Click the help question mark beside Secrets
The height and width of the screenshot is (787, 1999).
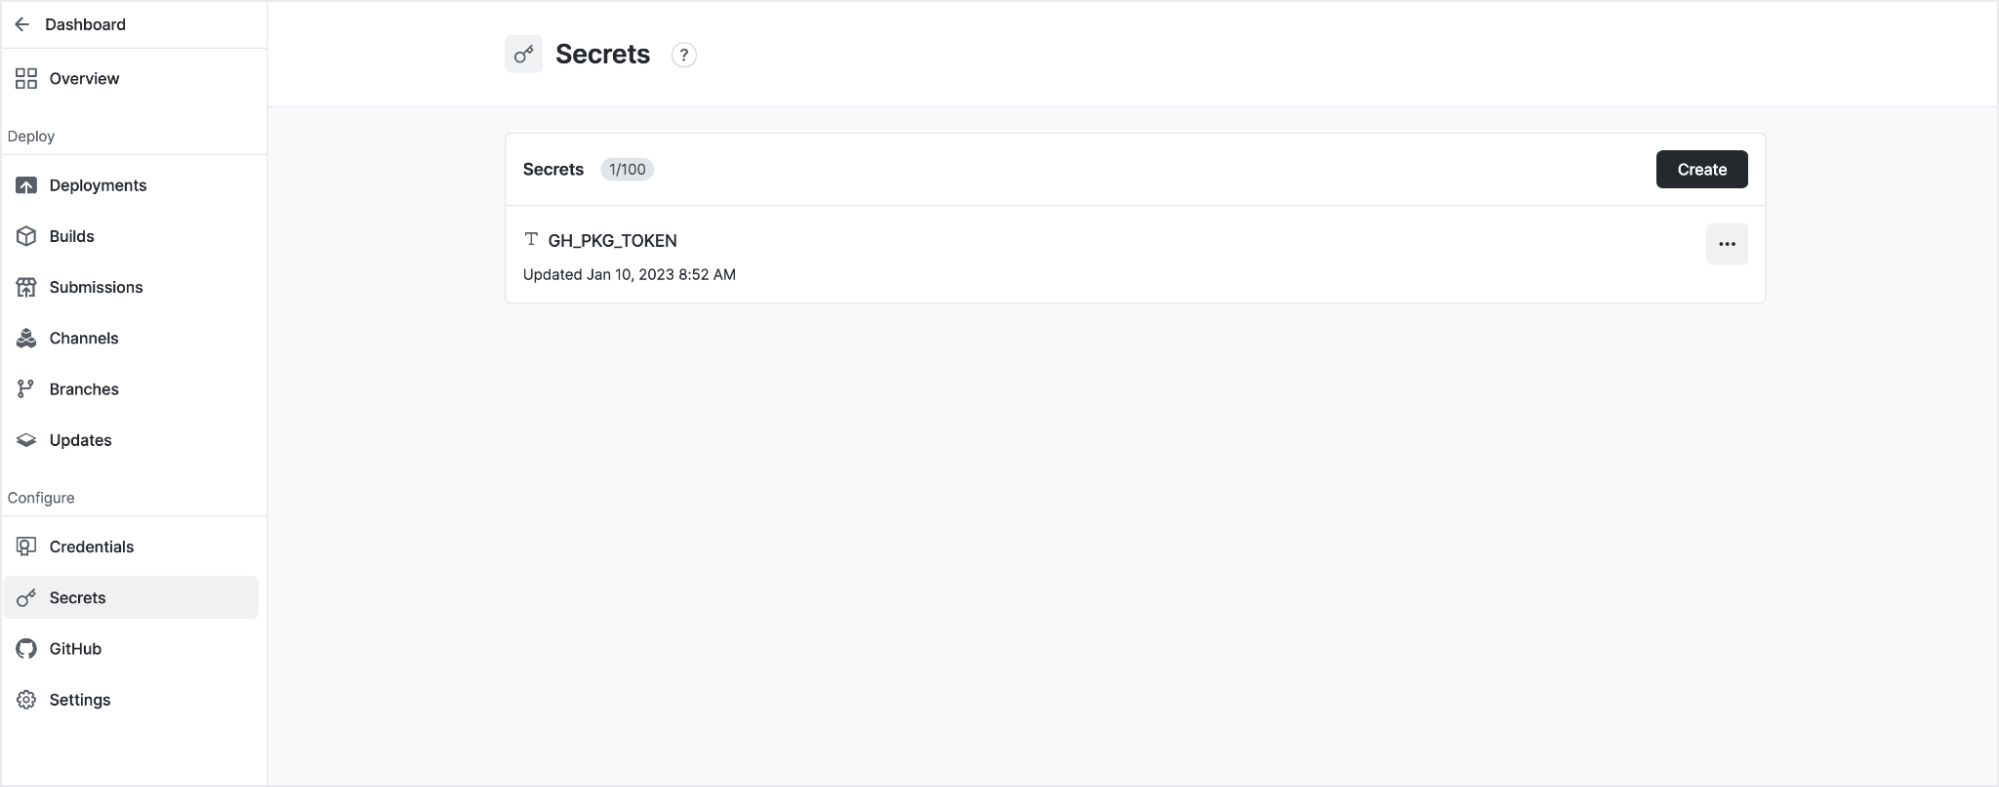pos(684,55)
